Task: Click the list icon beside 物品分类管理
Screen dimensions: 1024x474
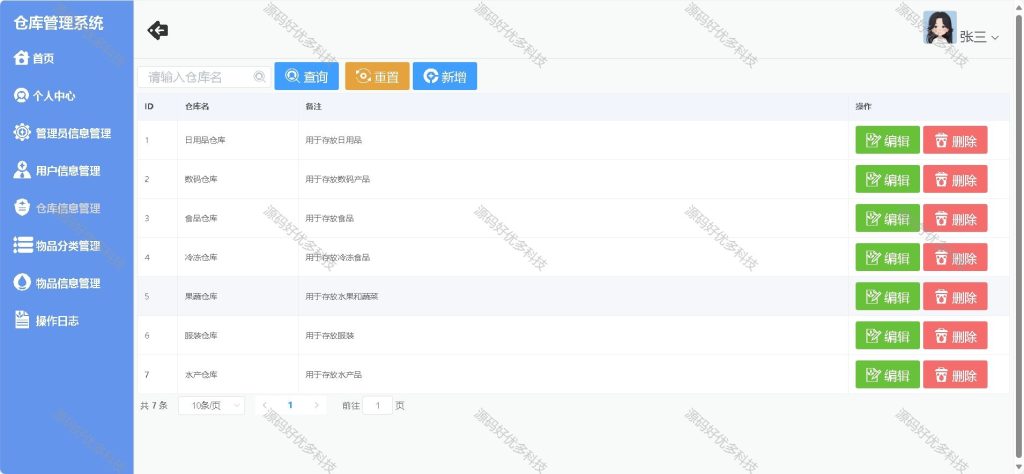Action: coord(23,245)
